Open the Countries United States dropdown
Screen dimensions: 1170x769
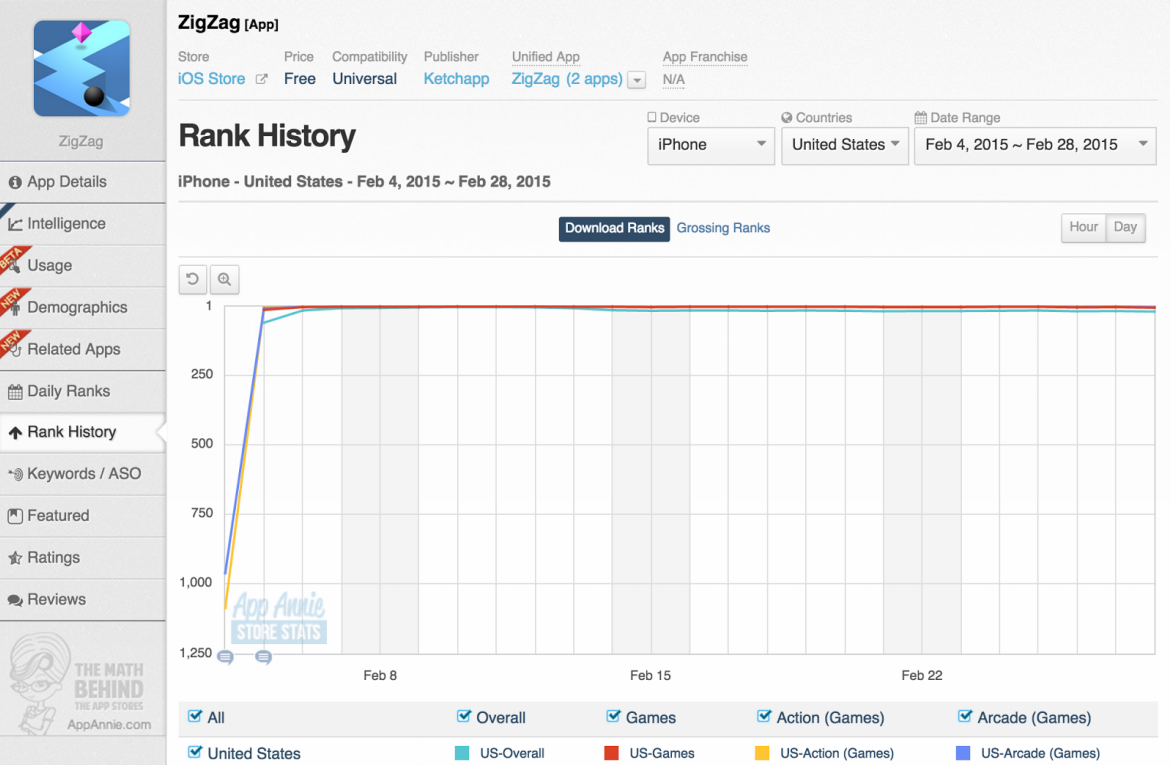point(845,145)
